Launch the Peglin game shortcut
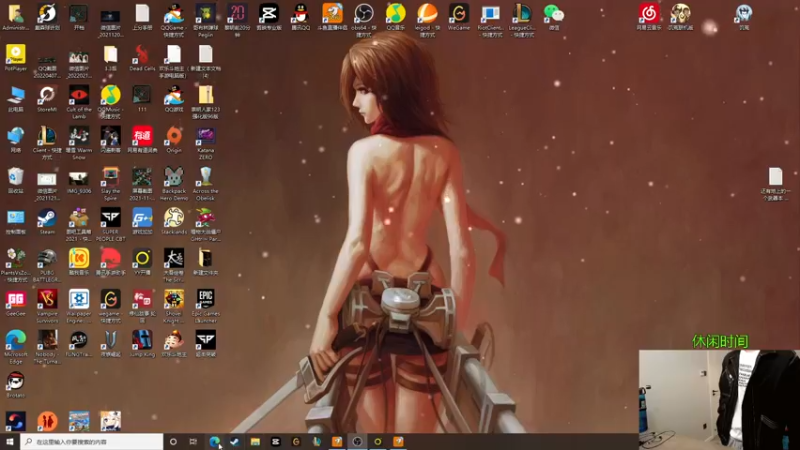The height and width of the screenshot is (450, 800). [205, 21]
